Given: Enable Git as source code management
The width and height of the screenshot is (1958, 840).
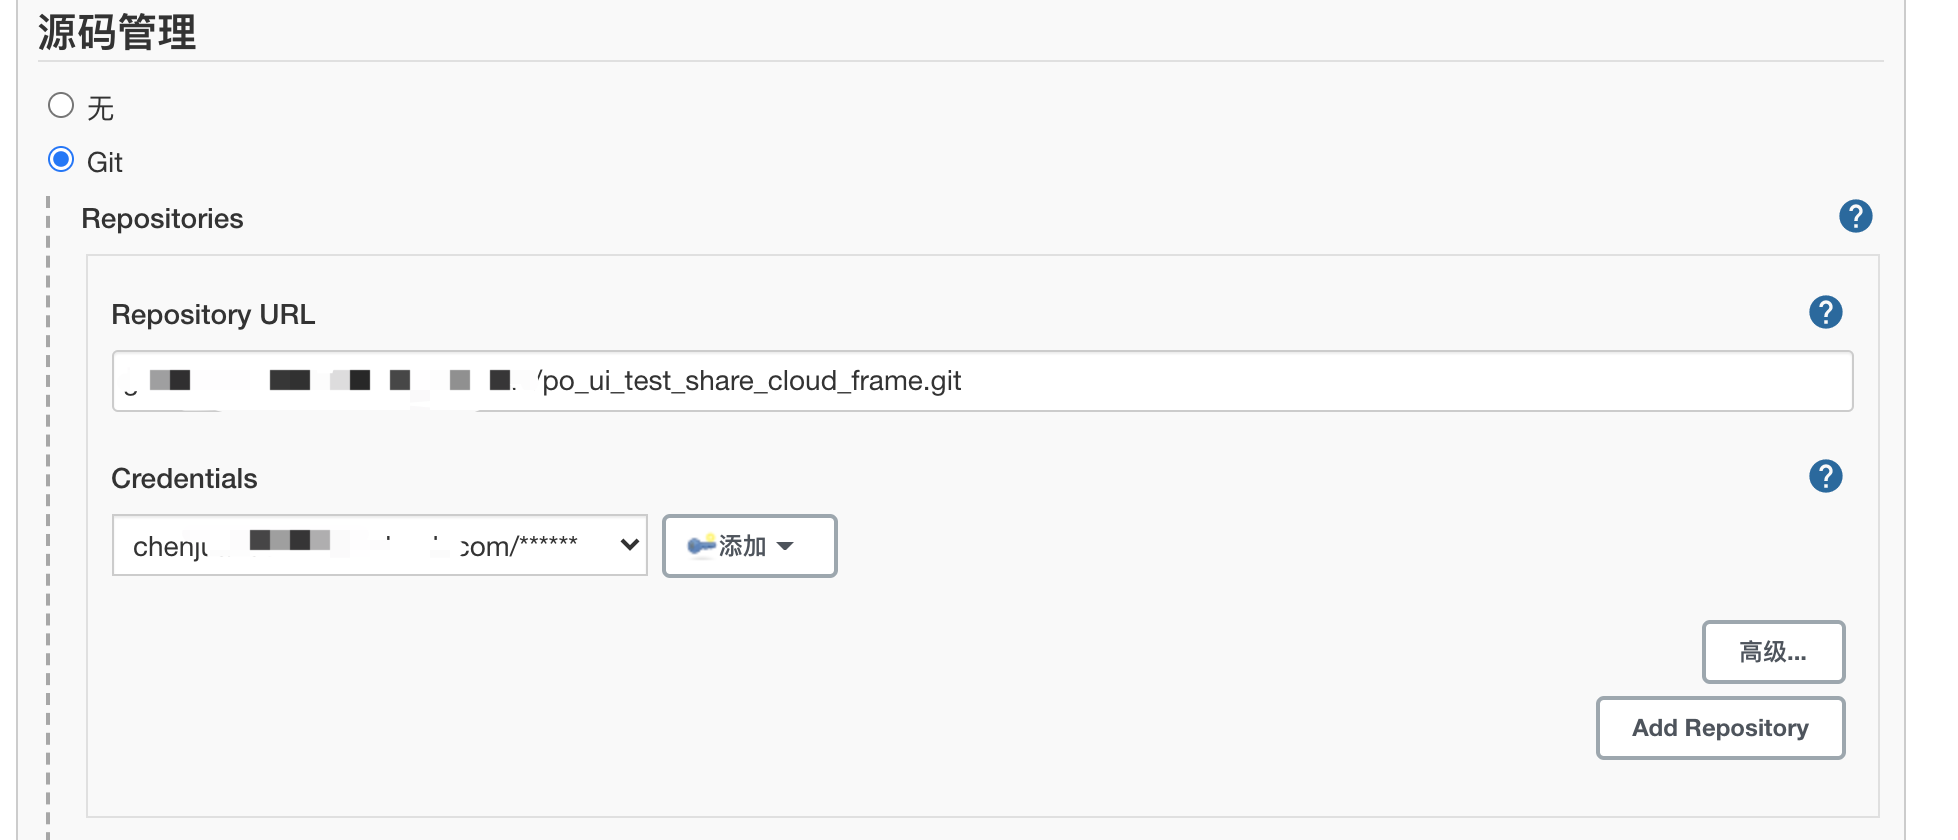Looking at the screenshot, I should tap(60, 159).
